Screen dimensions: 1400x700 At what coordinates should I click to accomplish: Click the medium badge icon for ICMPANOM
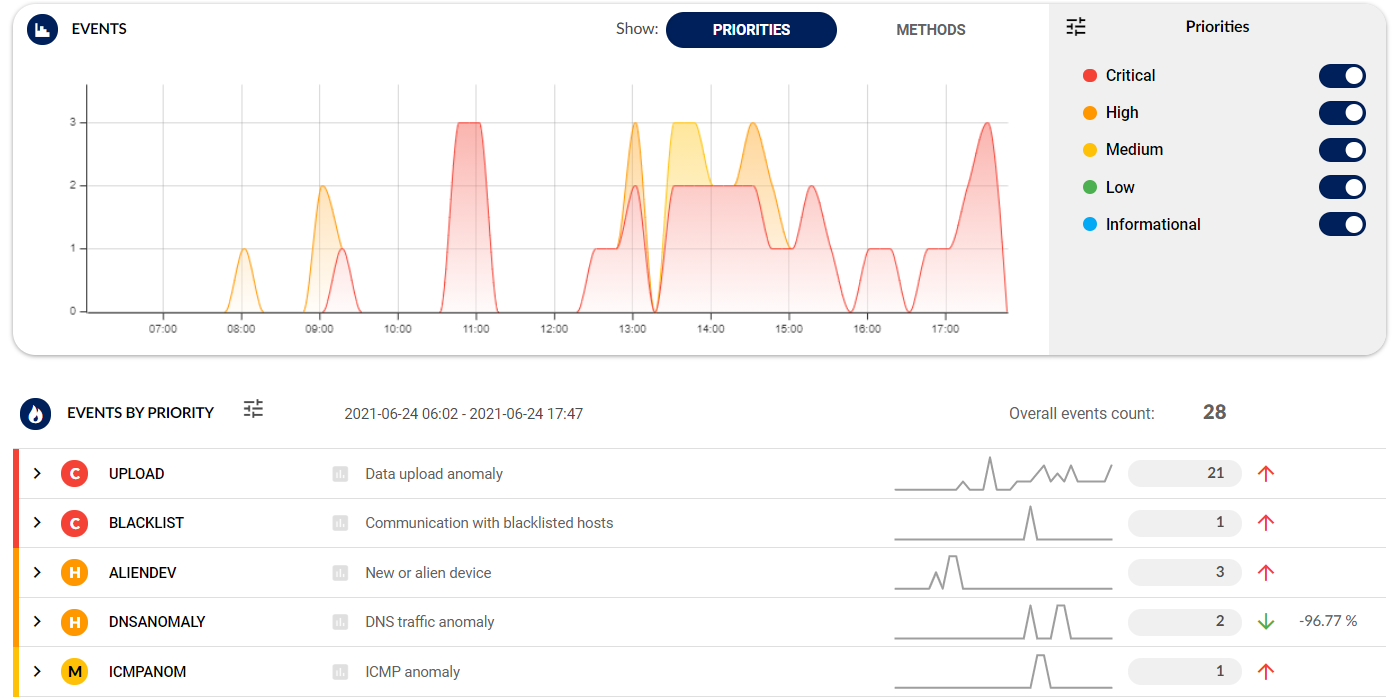75,672
